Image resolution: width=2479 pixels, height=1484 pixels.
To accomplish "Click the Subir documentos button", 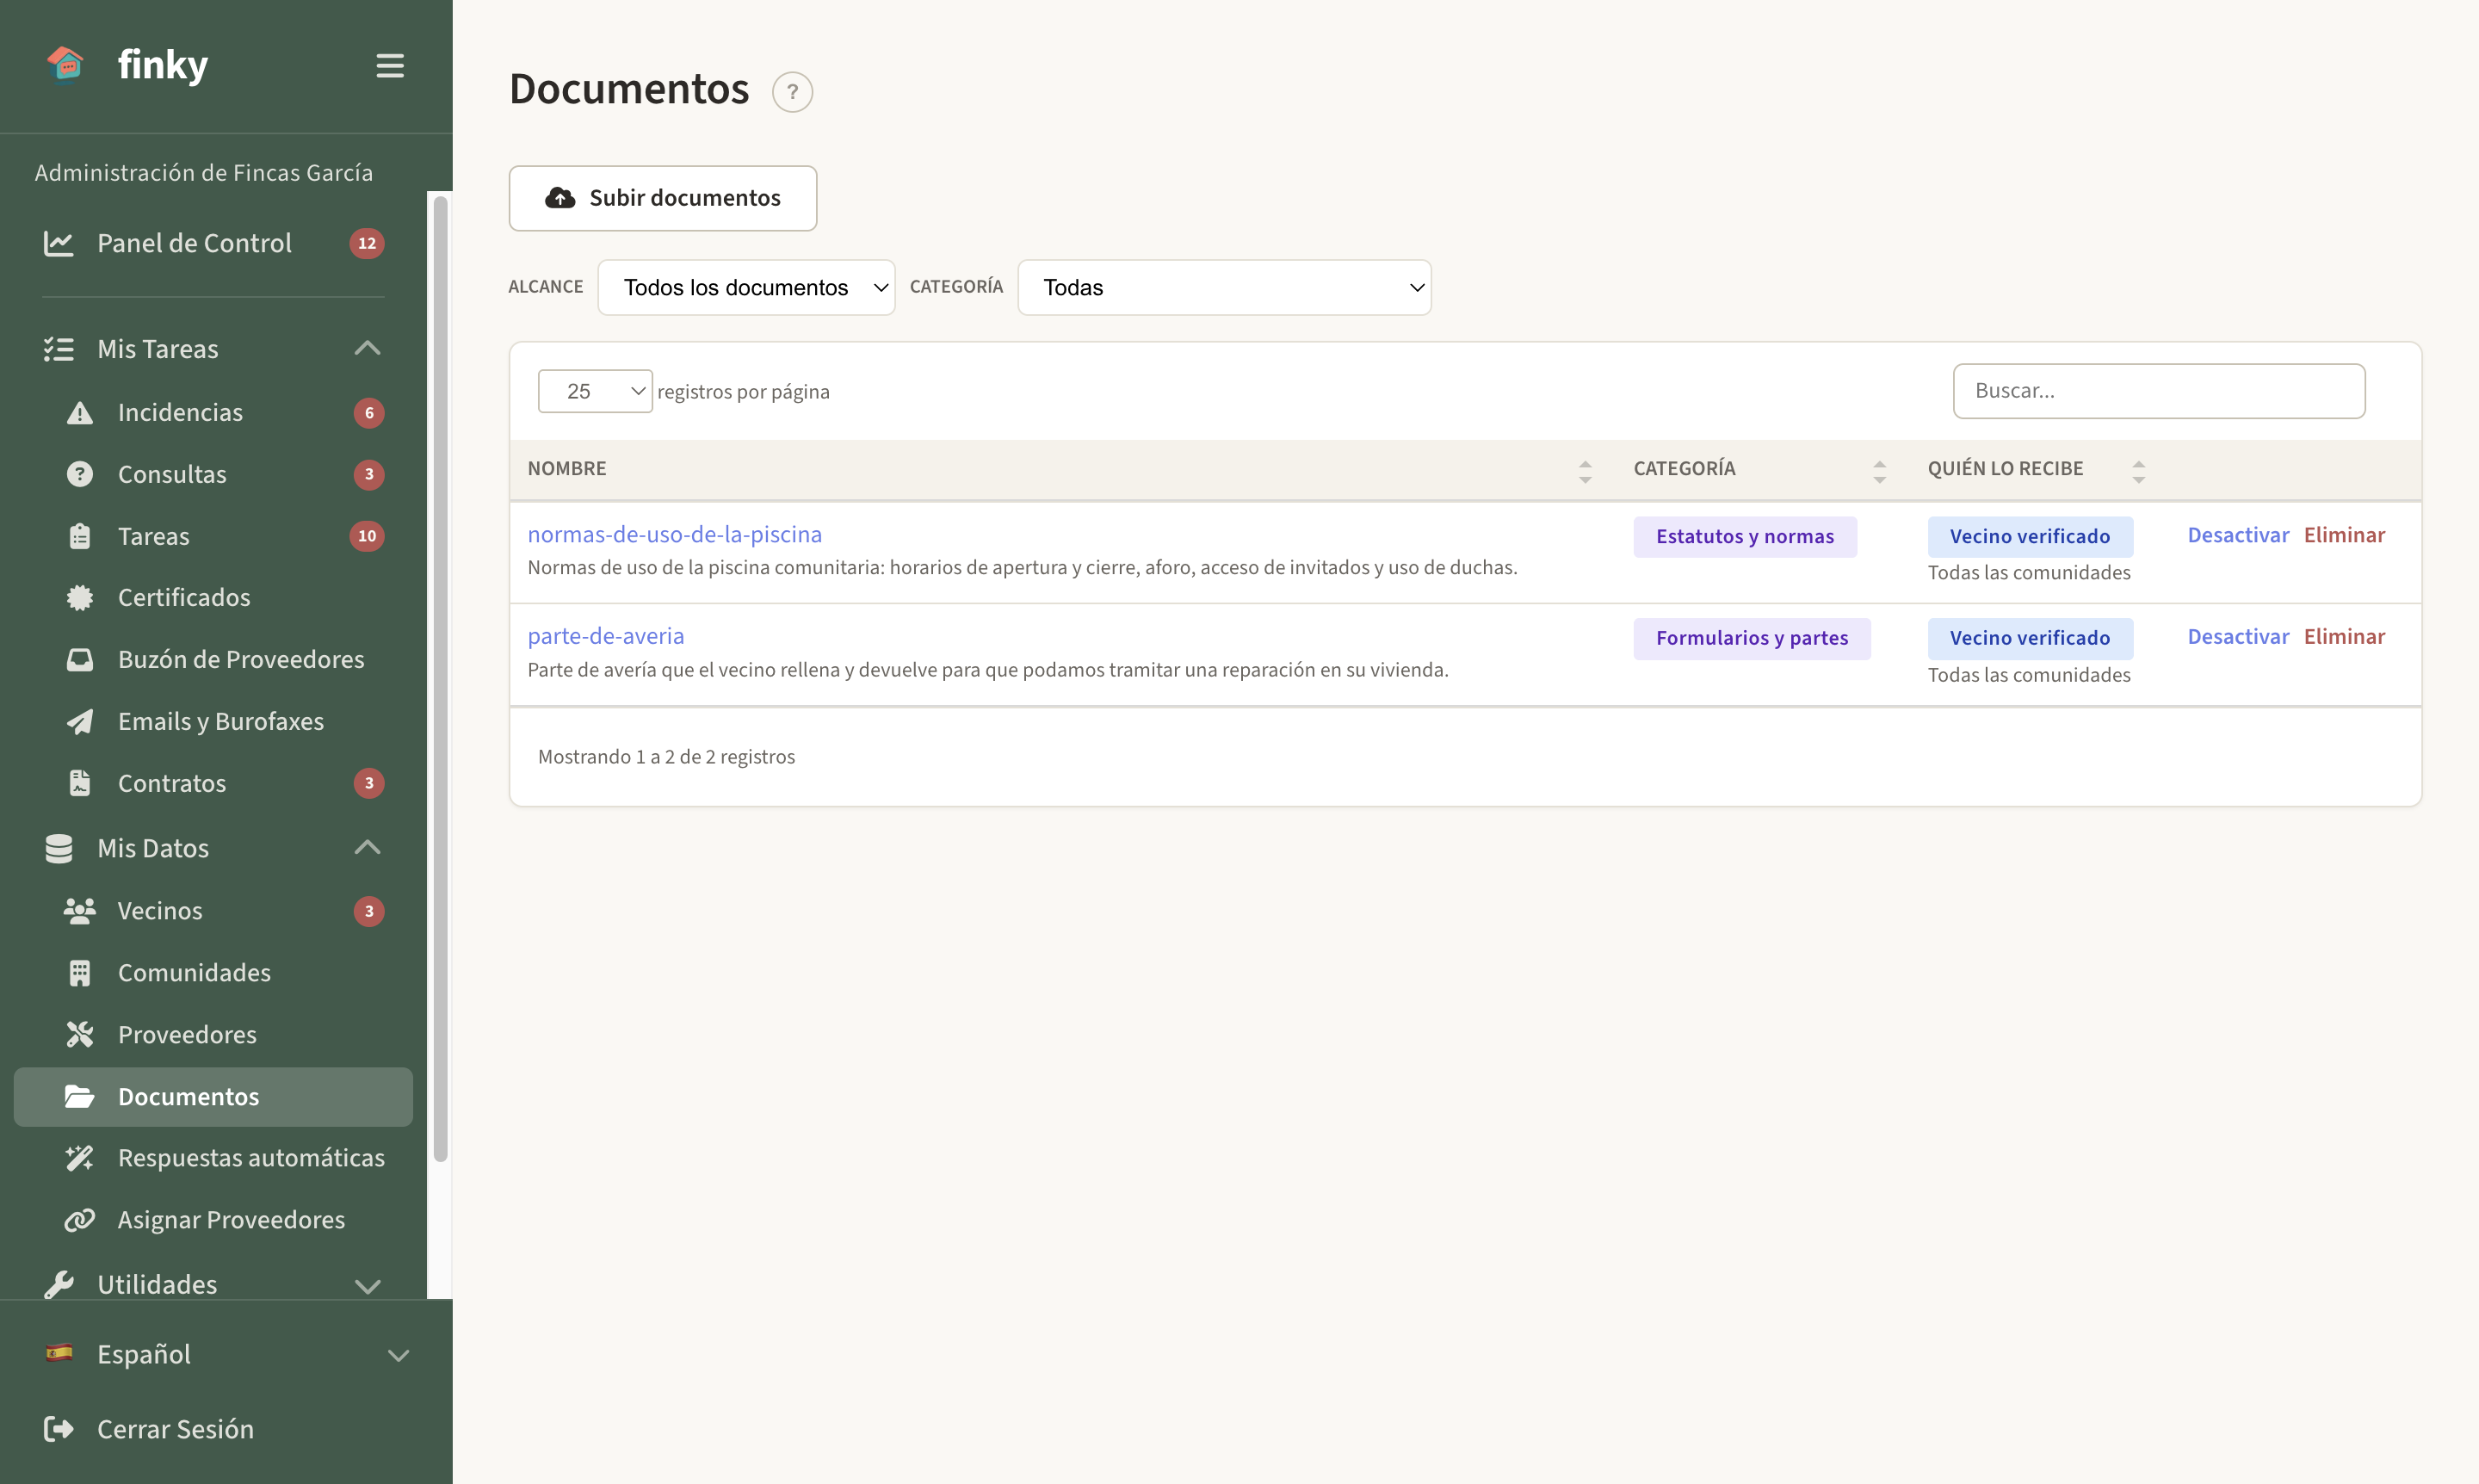I will [663, 198].
